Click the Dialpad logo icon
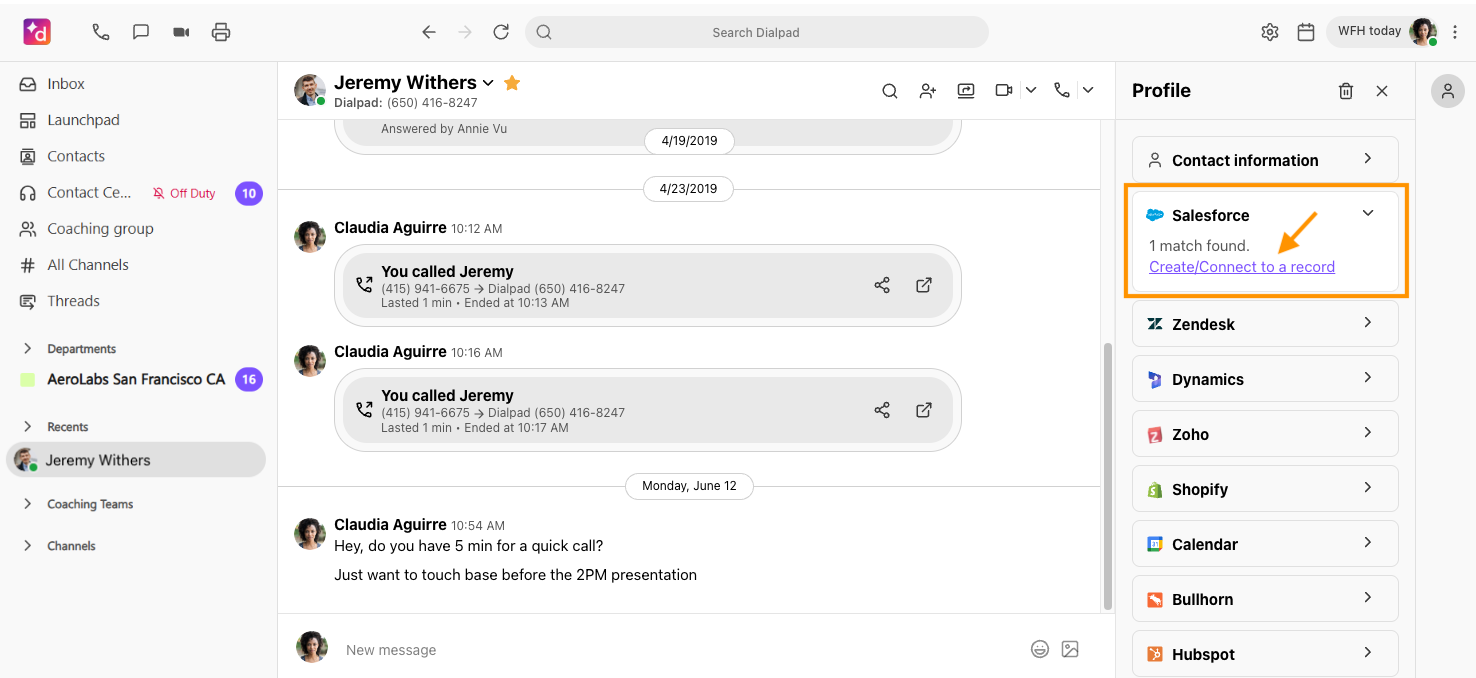The height and width of the screenshot is (678, 1476). (37, 32)
